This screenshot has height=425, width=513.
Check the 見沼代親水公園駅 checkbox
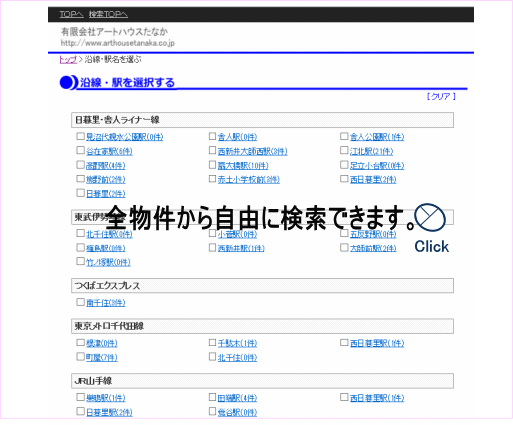pos(80,136)
